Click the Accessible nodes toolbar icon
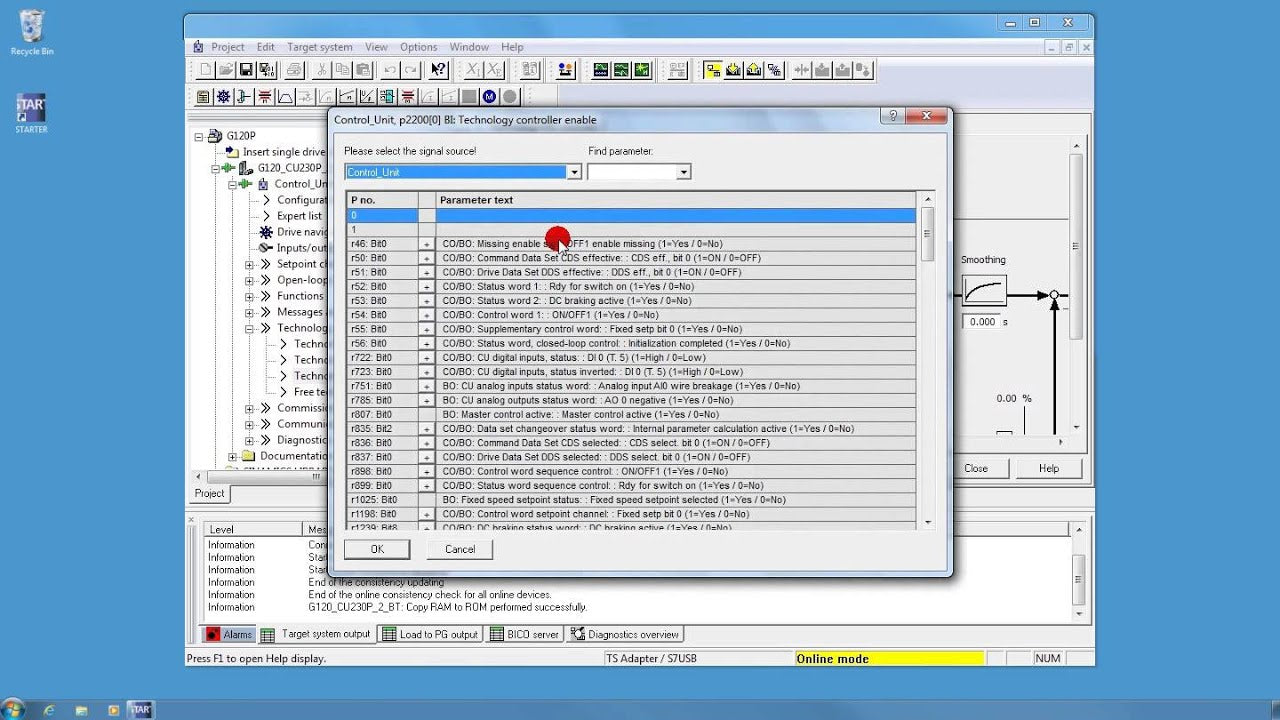Screen dimensions: 1280x720 click(565, 70)
